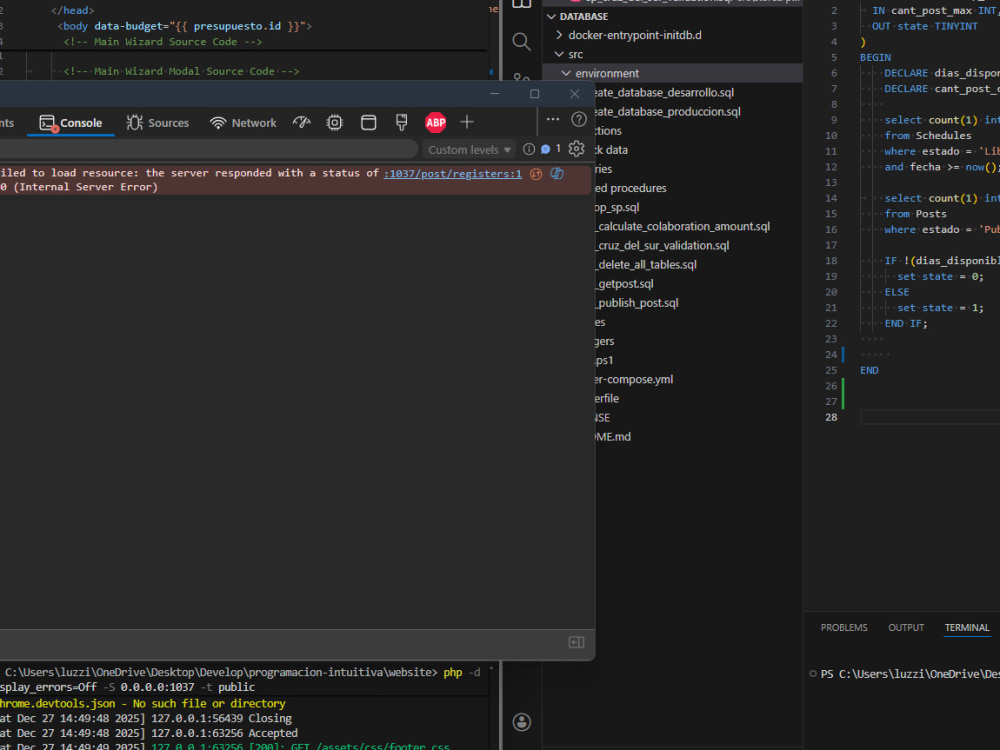Follow the :1037/post/registers:1 link
This screenshot has height=750, width=1000.
pos(452,173)
